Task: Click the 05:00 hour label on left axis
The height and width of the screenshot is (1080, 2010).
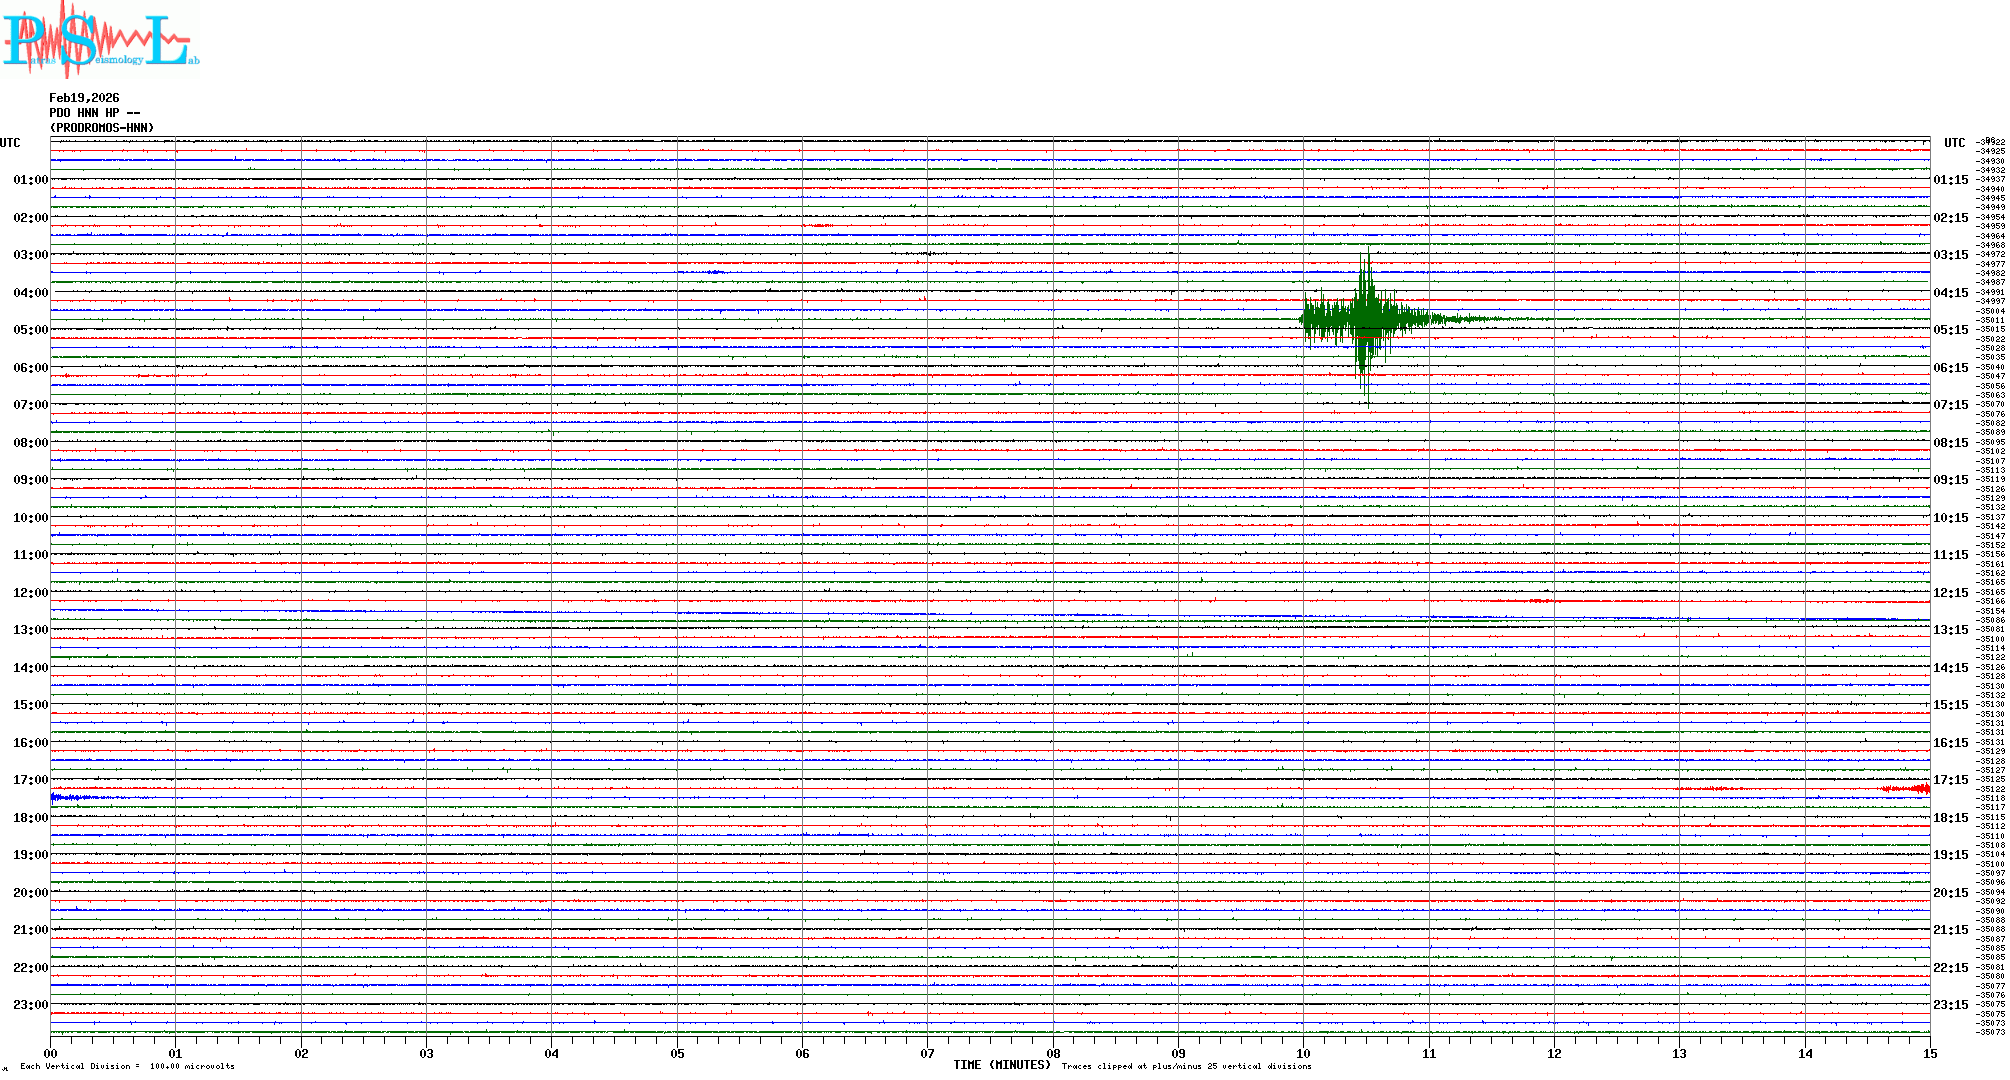Action: coord(30,330)
